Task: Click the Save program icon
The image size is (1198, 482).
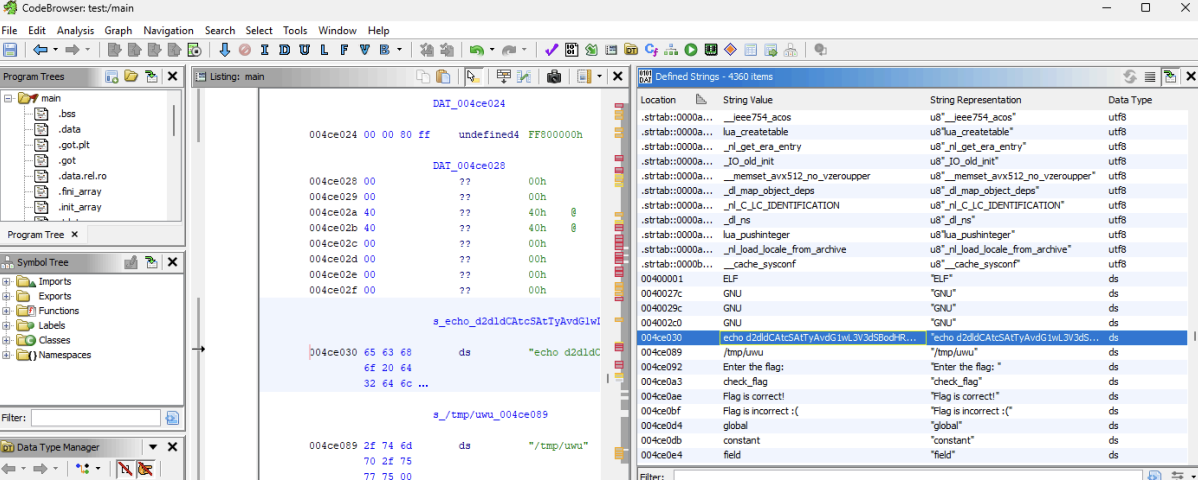Action: click(10, 50)
